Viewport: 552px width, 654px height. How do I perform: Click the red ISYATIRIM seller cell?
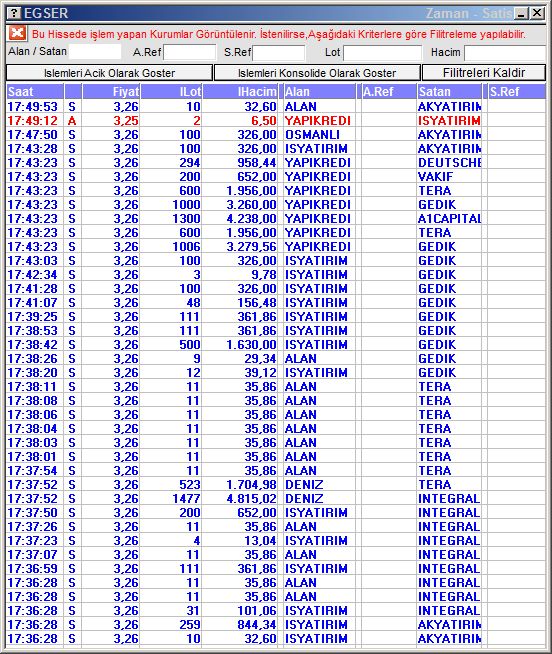449,121
